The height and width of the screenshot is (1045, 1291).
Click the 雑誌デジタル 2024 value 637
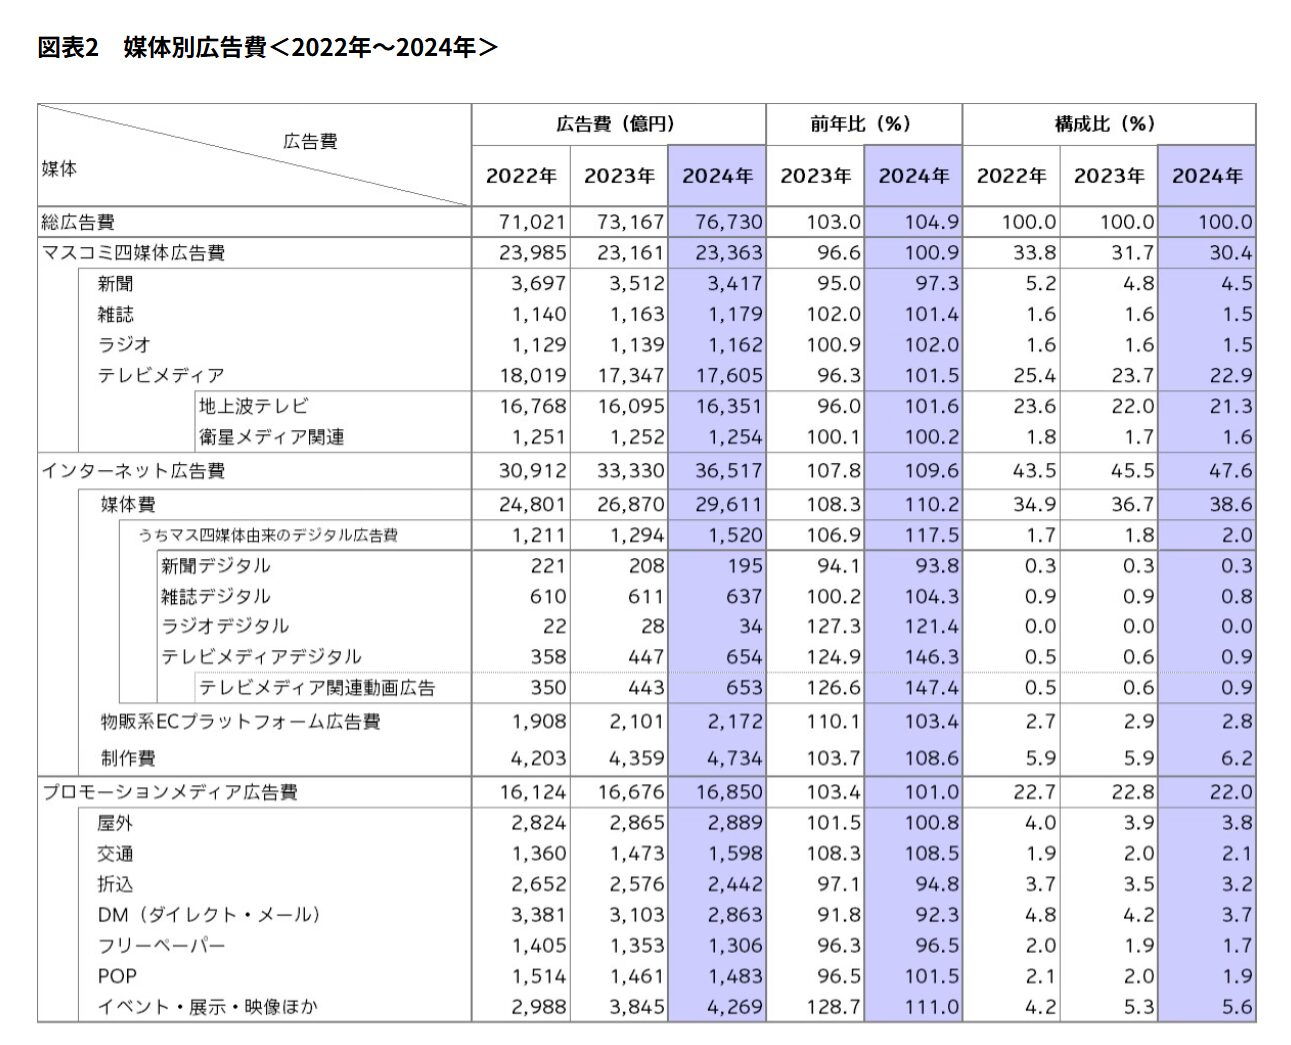click(x=745, y=596)
